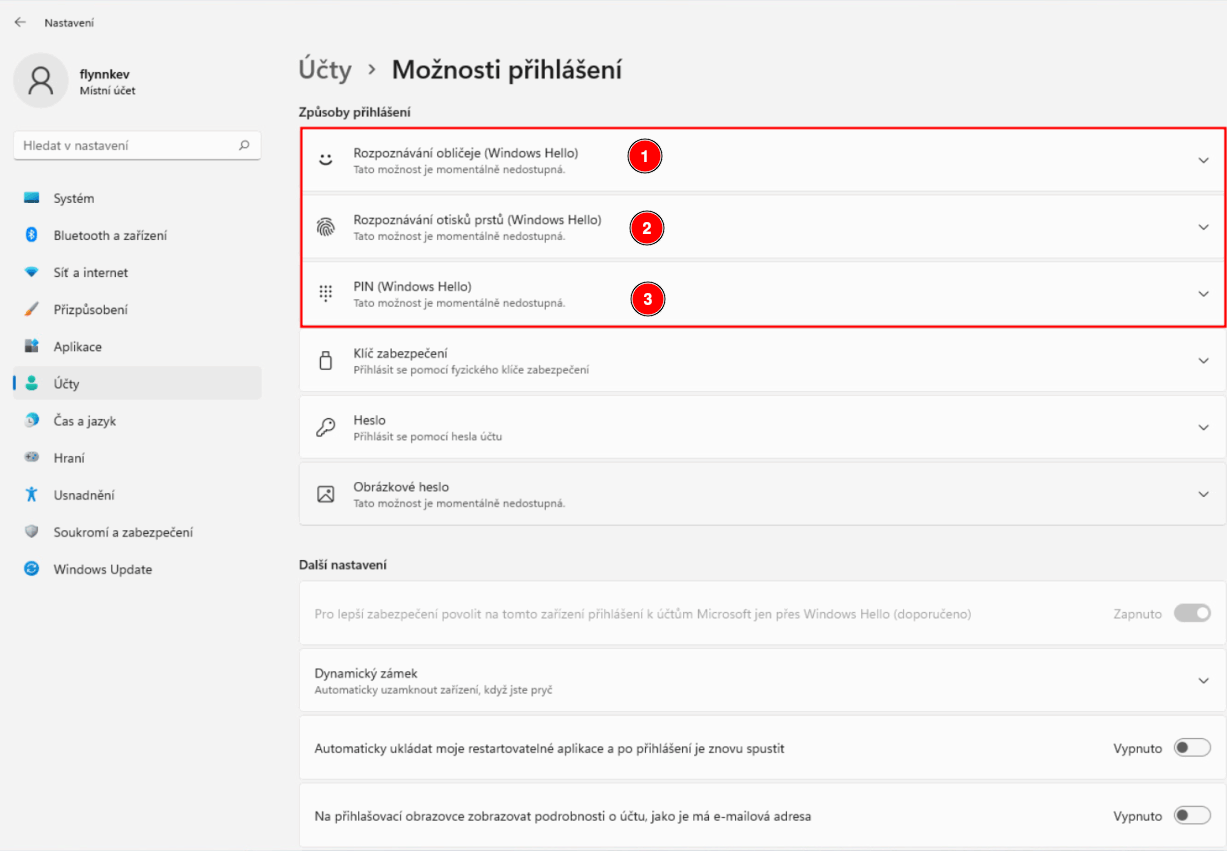The width and height of the screenshot is (1227, 851).
Task: Open Přizpůsobení settings page
Action: click(x=90, y=310)
